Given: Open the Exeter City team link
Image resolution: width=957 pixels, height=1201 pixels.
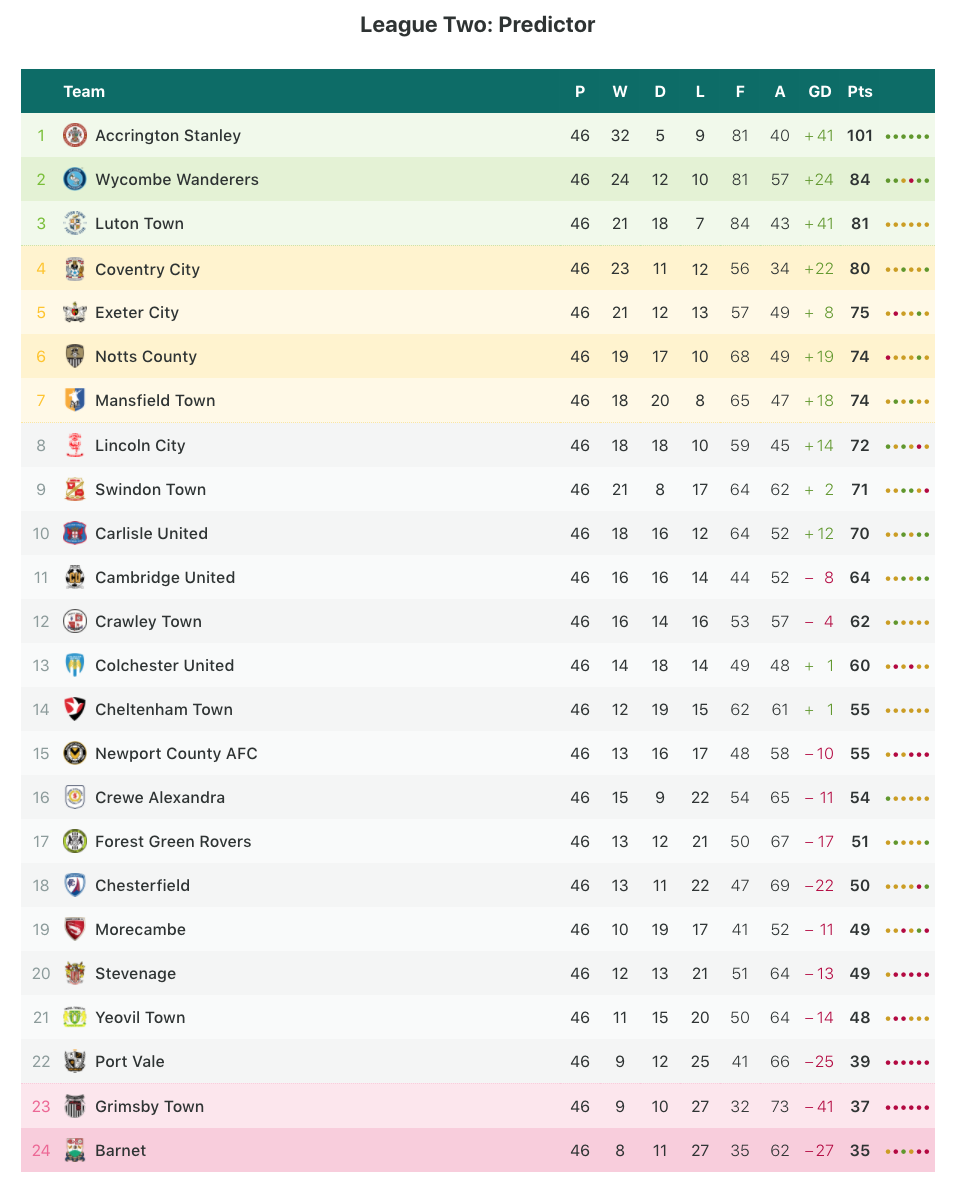Looking at the screenshot, I should point(137,312).
